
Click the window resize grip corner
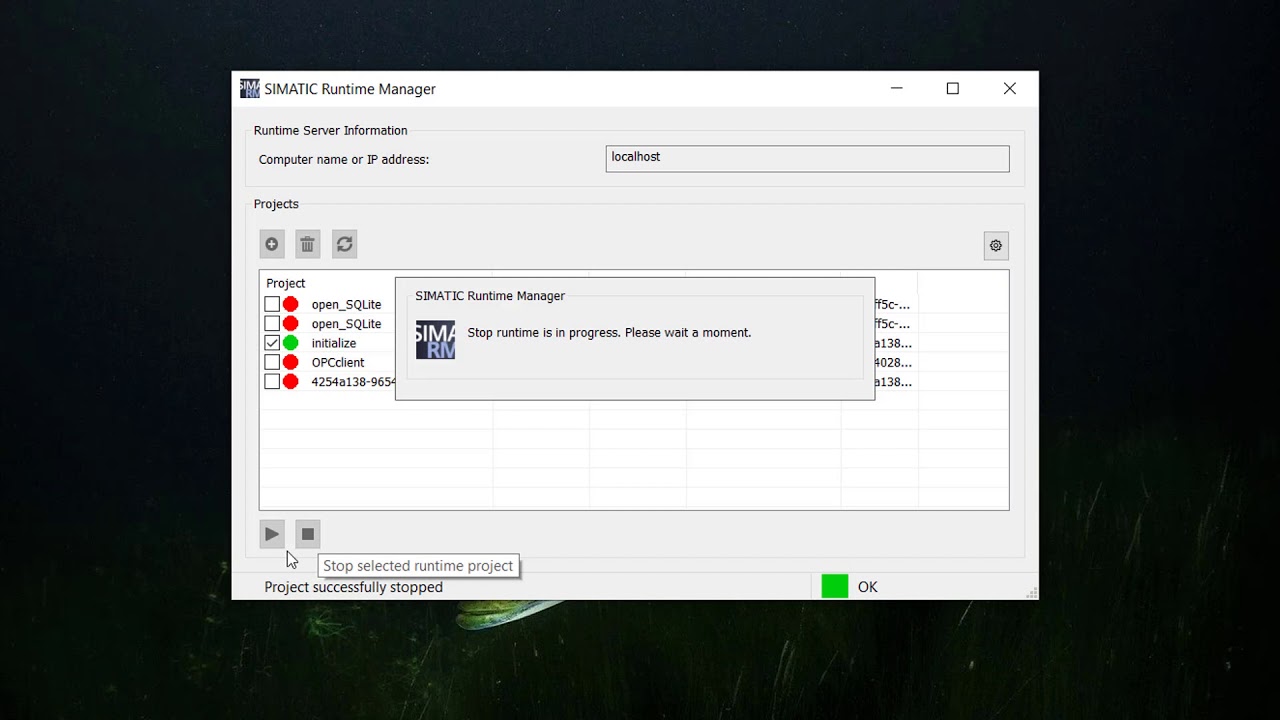point(1031,593)
